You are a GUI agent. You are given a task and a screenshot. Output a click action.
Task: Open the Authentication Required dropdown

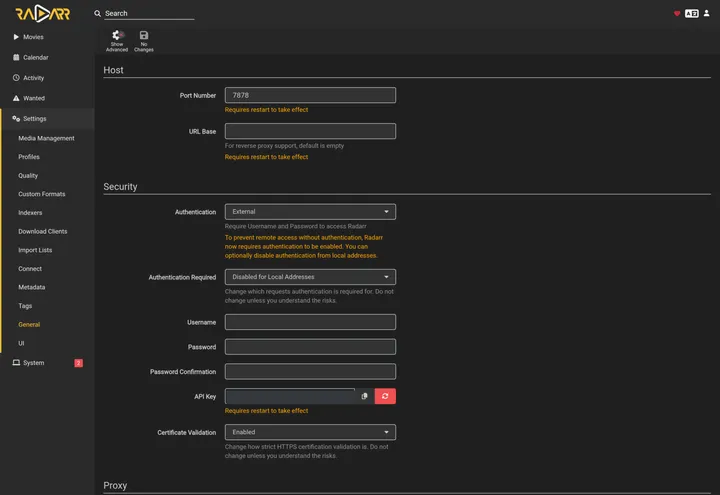point(310,277)
